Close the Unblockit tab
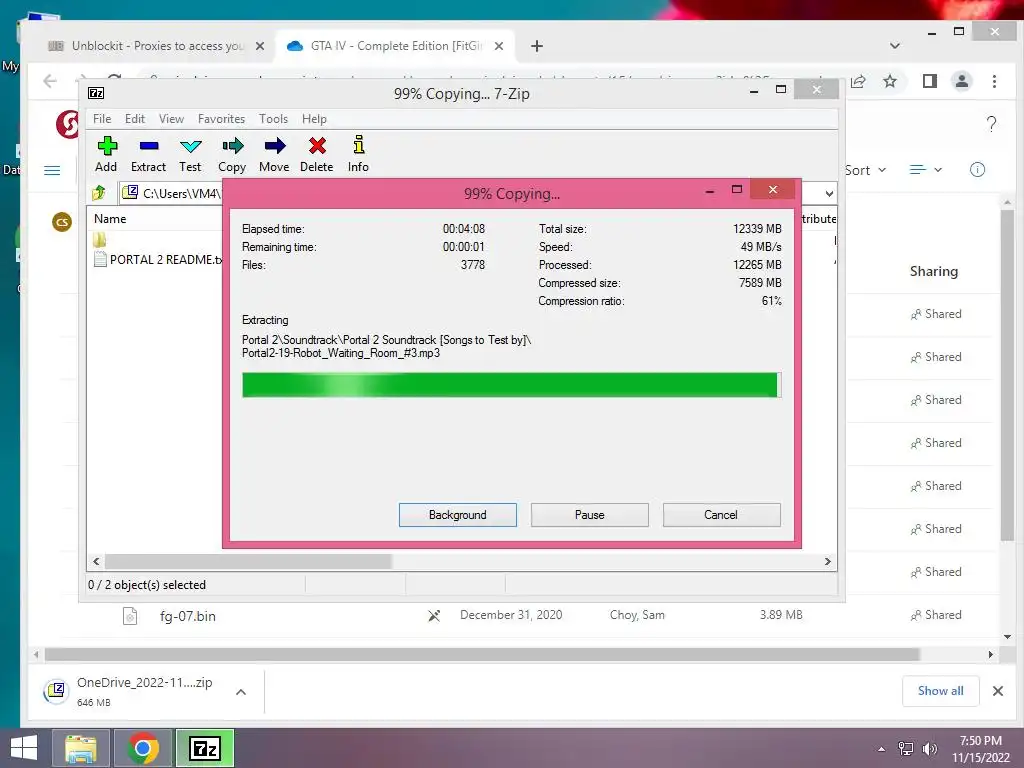Viewport: 1024px width, 768px height. coord(260,46)
